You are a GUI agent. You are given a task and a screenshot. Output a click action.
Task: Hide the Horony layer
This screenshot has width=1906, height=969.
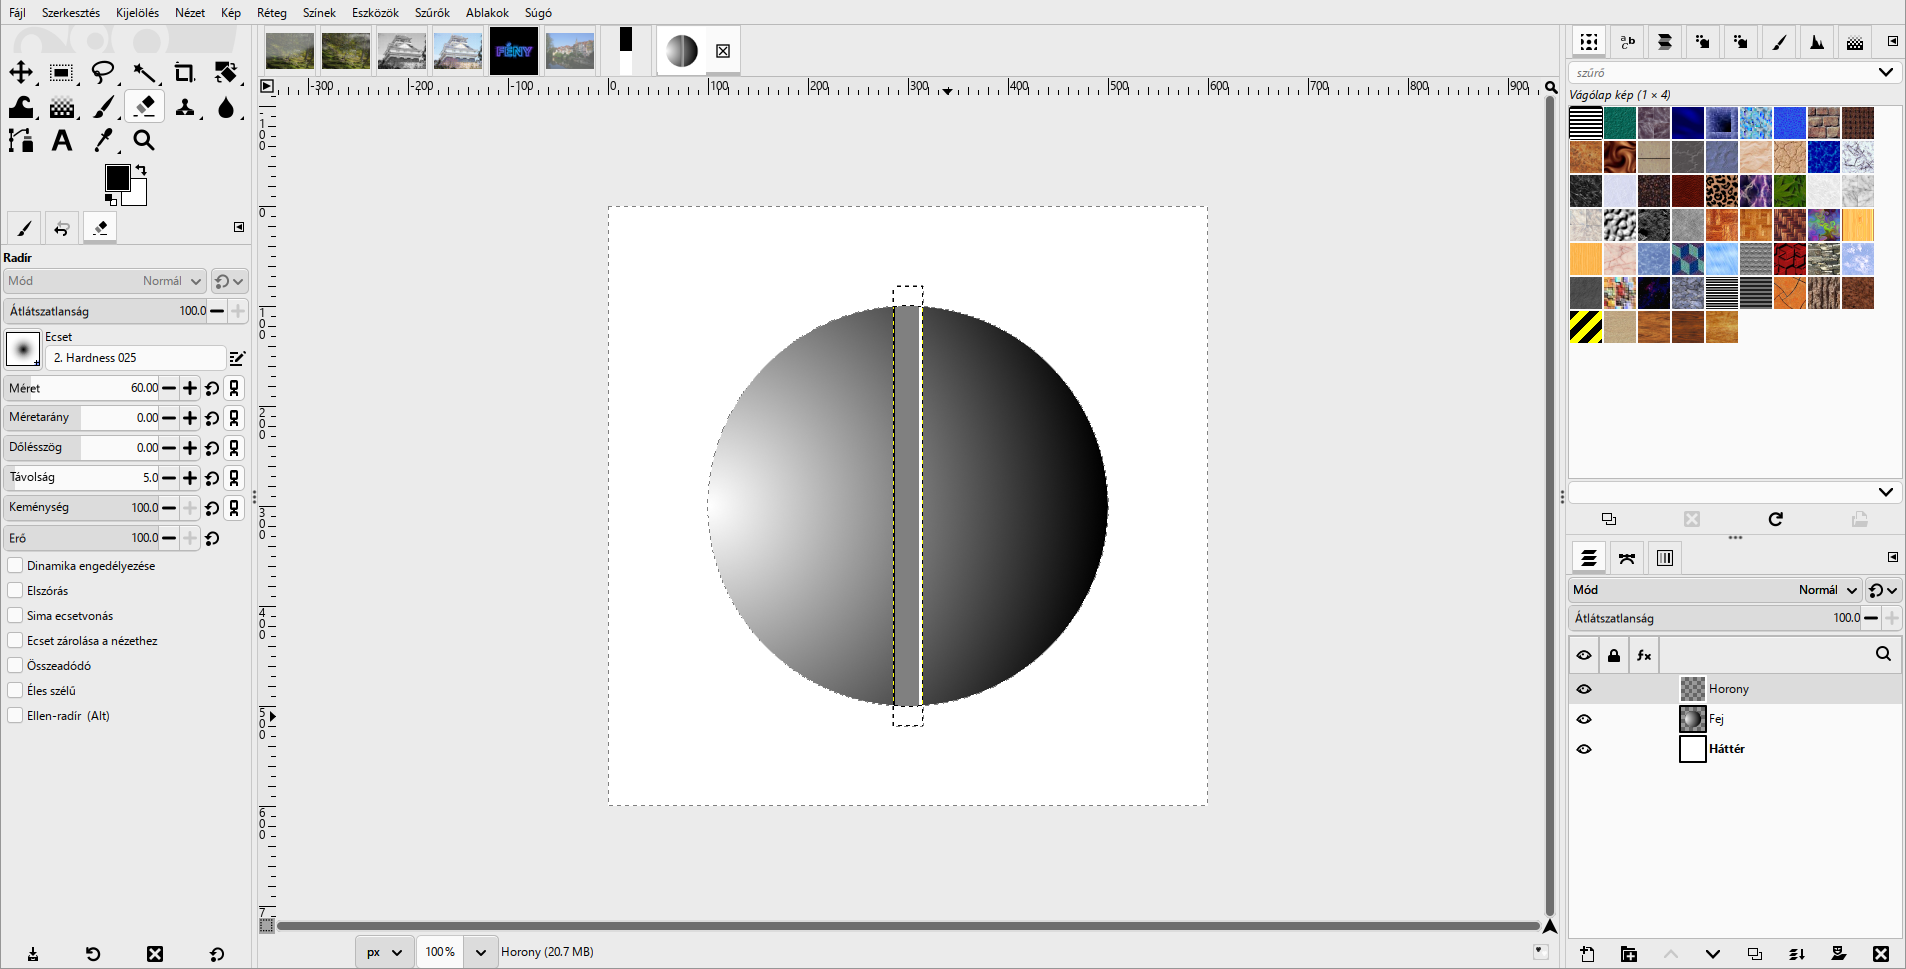[x=1584, y=689]
